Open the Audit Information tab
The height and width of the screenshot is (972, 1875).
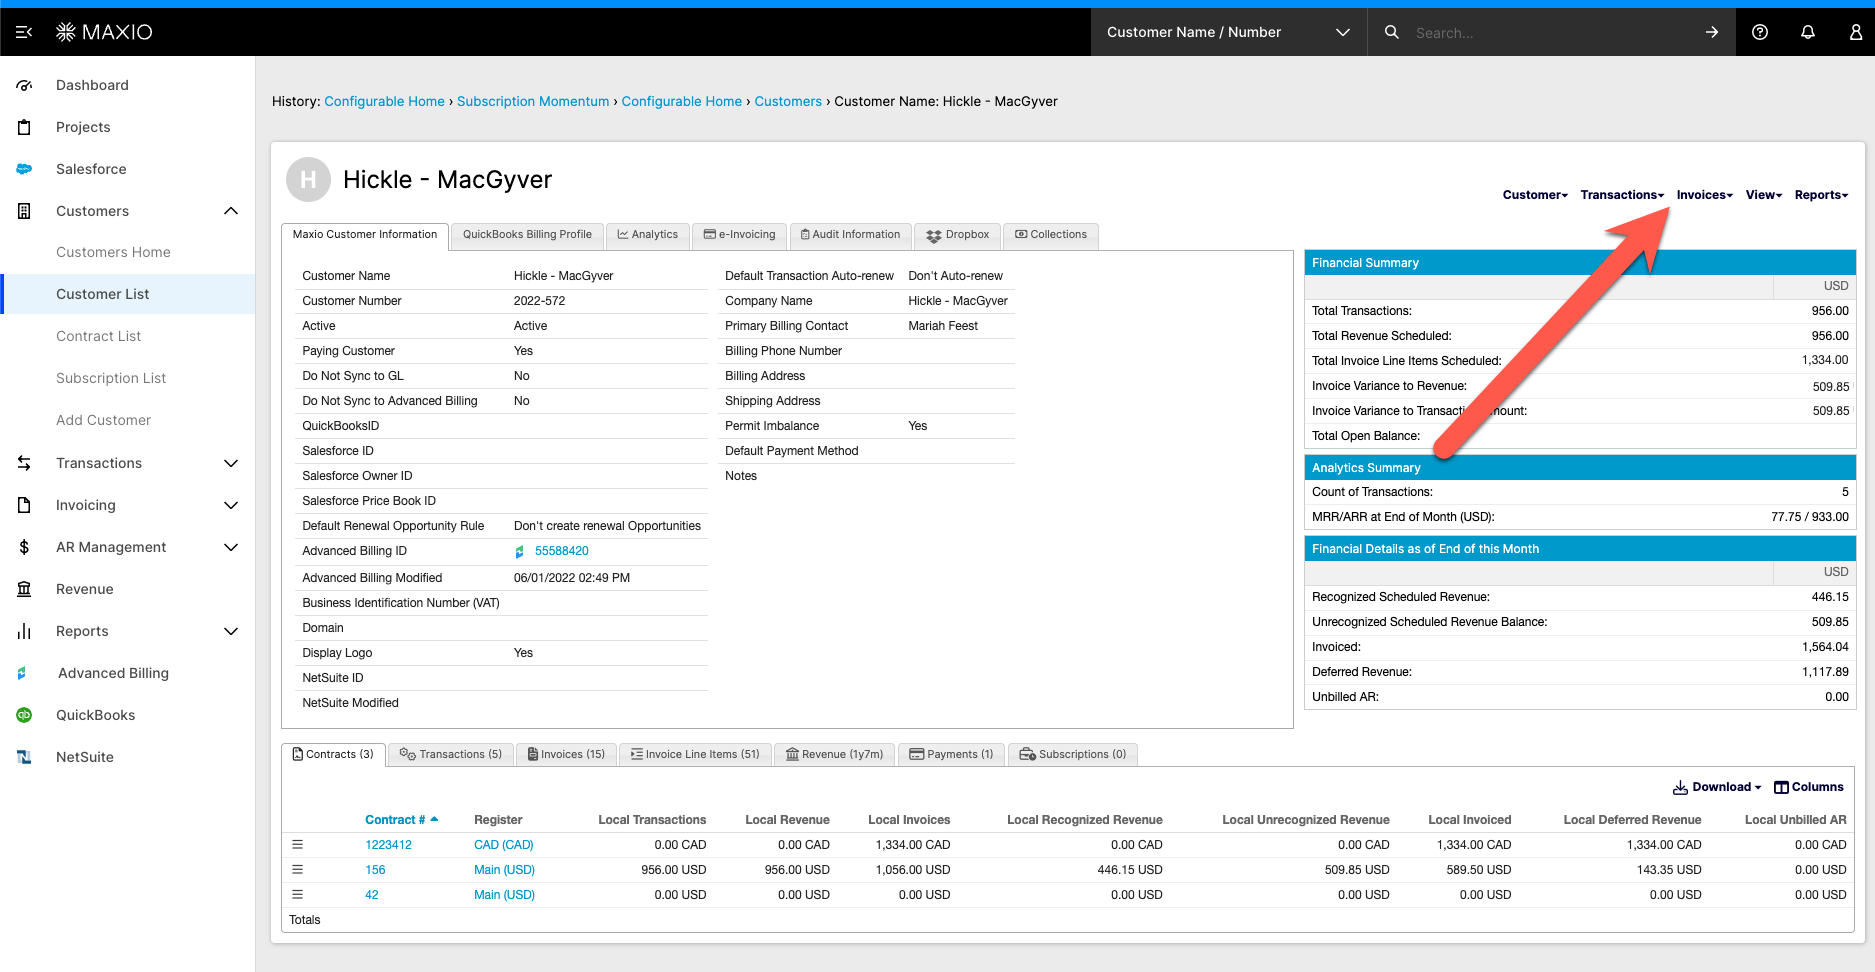(850, 235)
